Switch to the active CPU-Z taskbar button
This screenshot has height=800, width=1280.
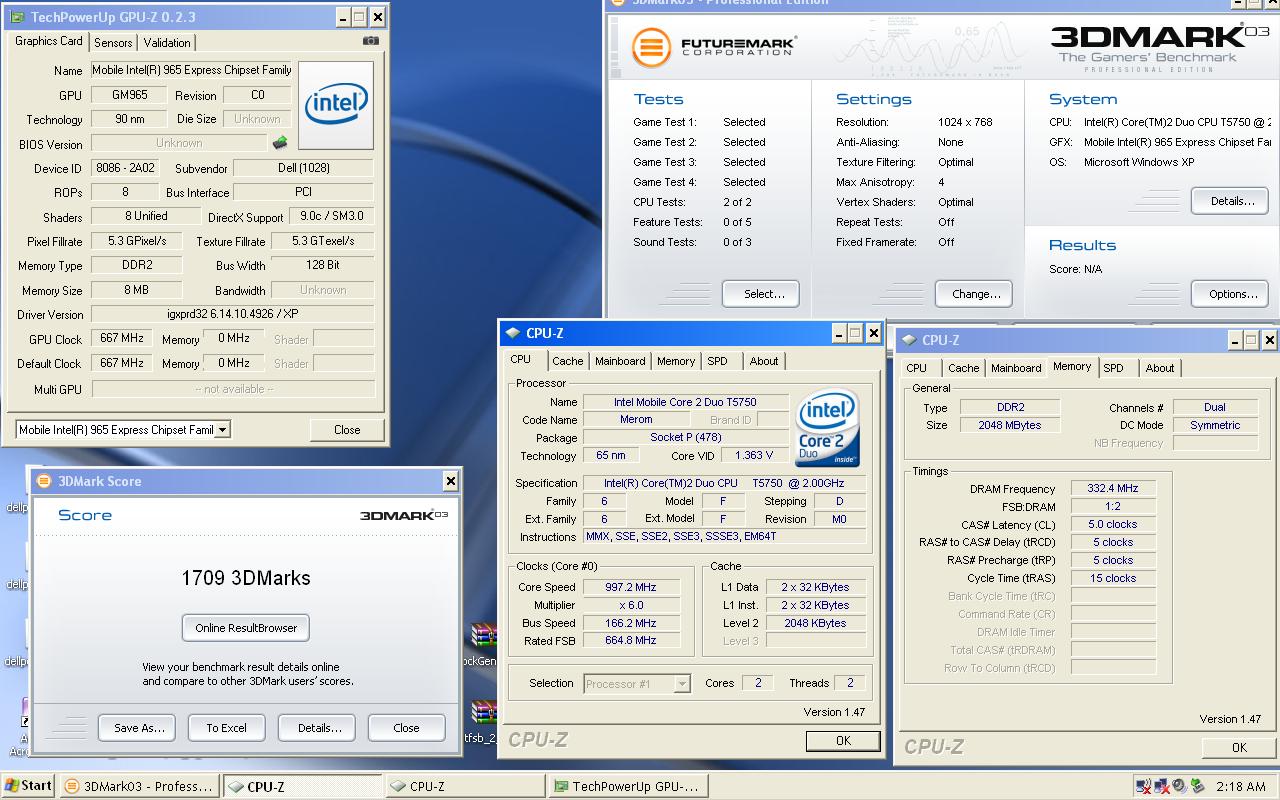coord(302,786)
